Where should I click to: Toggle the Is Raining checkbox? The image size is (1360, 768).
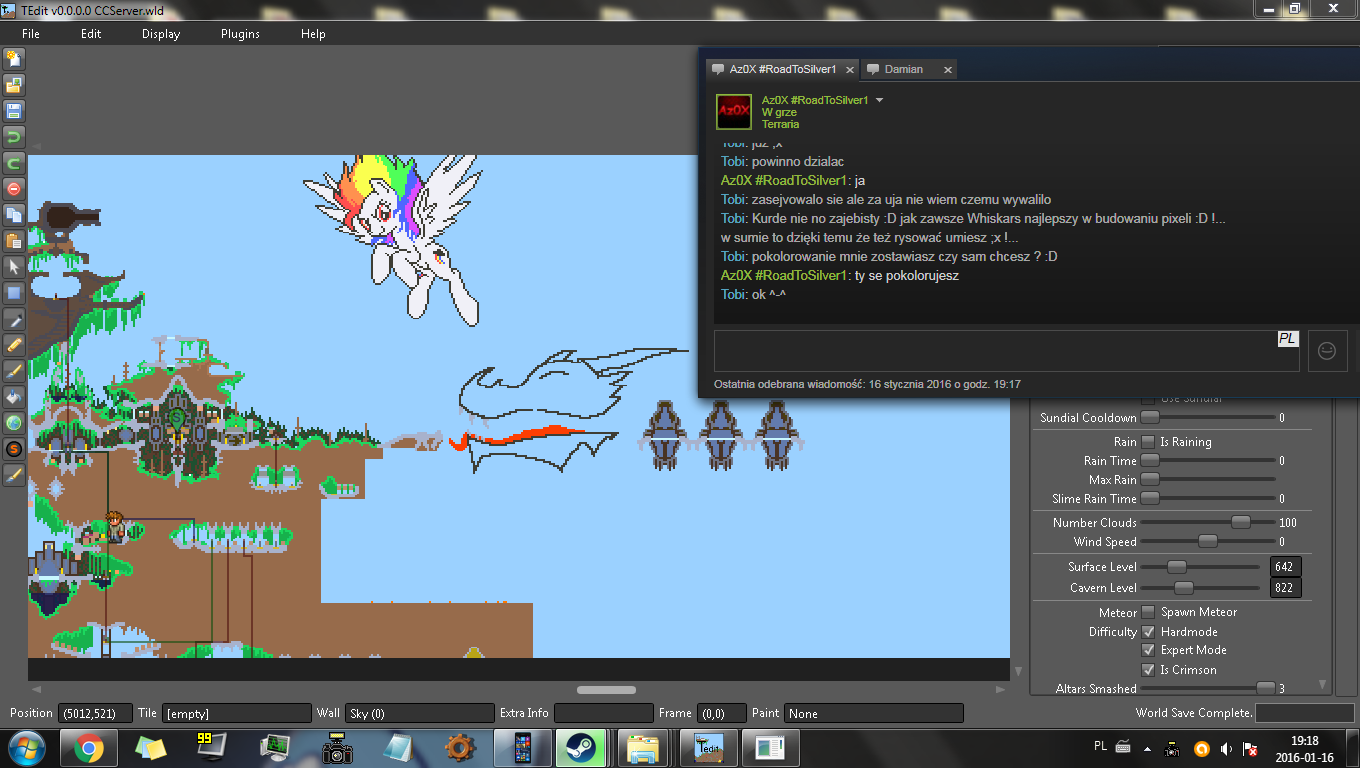(x=1149, y=442)
